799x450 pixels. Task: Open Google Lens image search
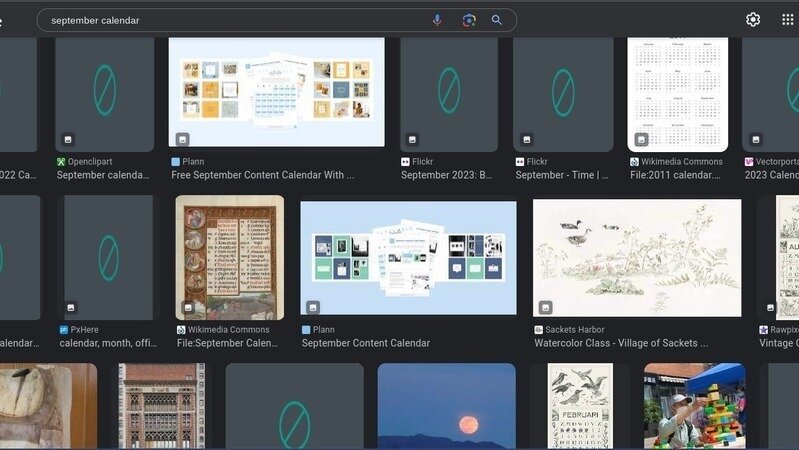pyautogui.click(x=468, y=20)
